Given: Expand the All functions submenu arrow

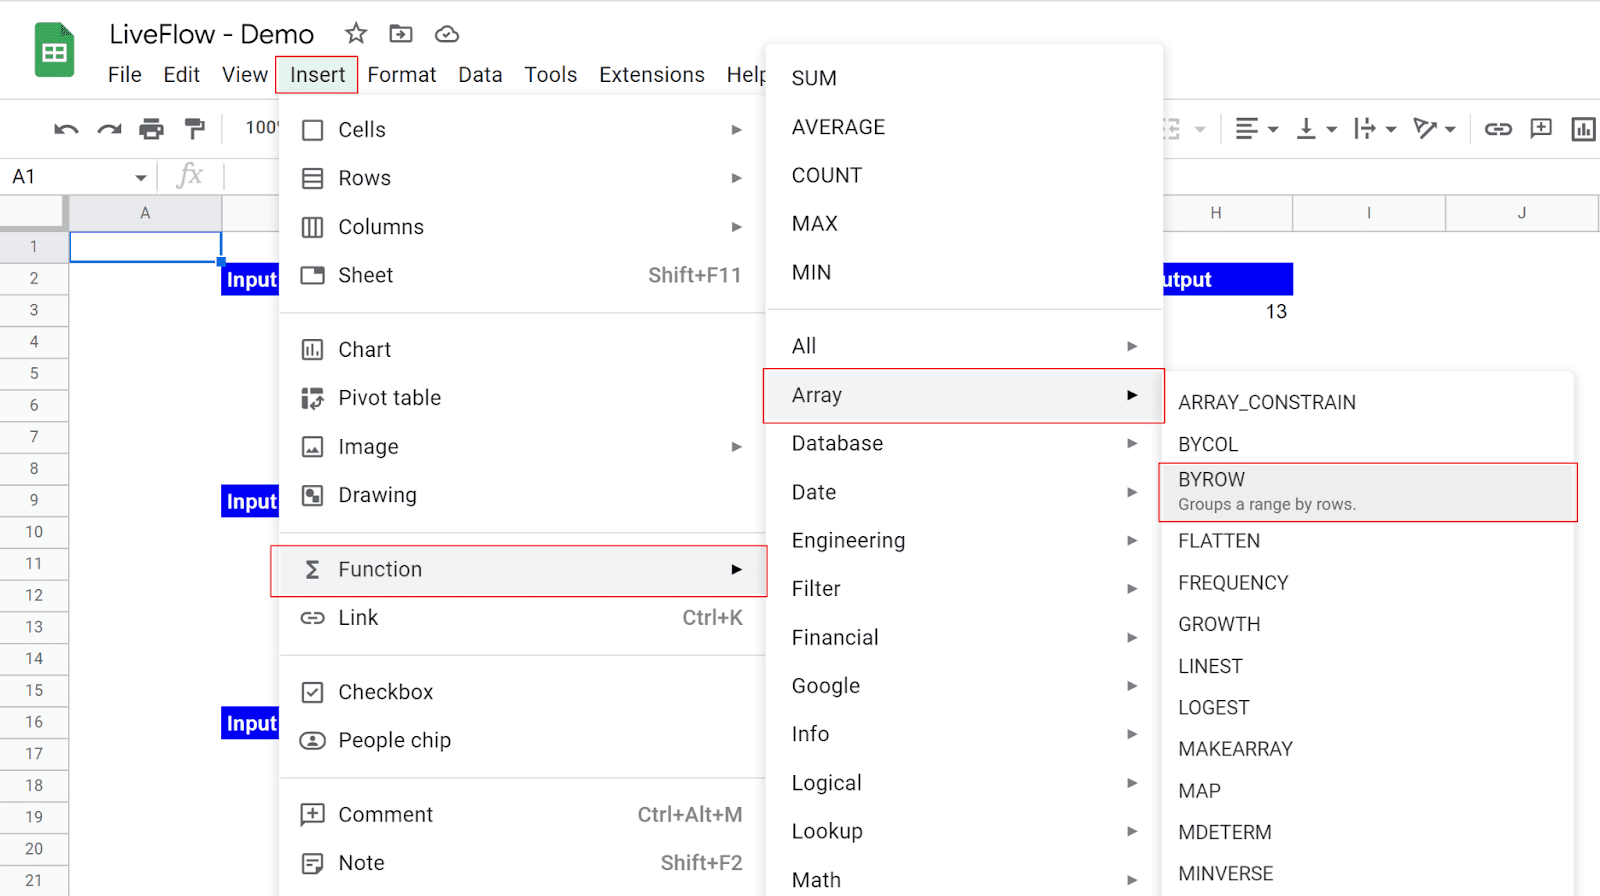Looking at the screenshot, I should [x=1132, y=346].
